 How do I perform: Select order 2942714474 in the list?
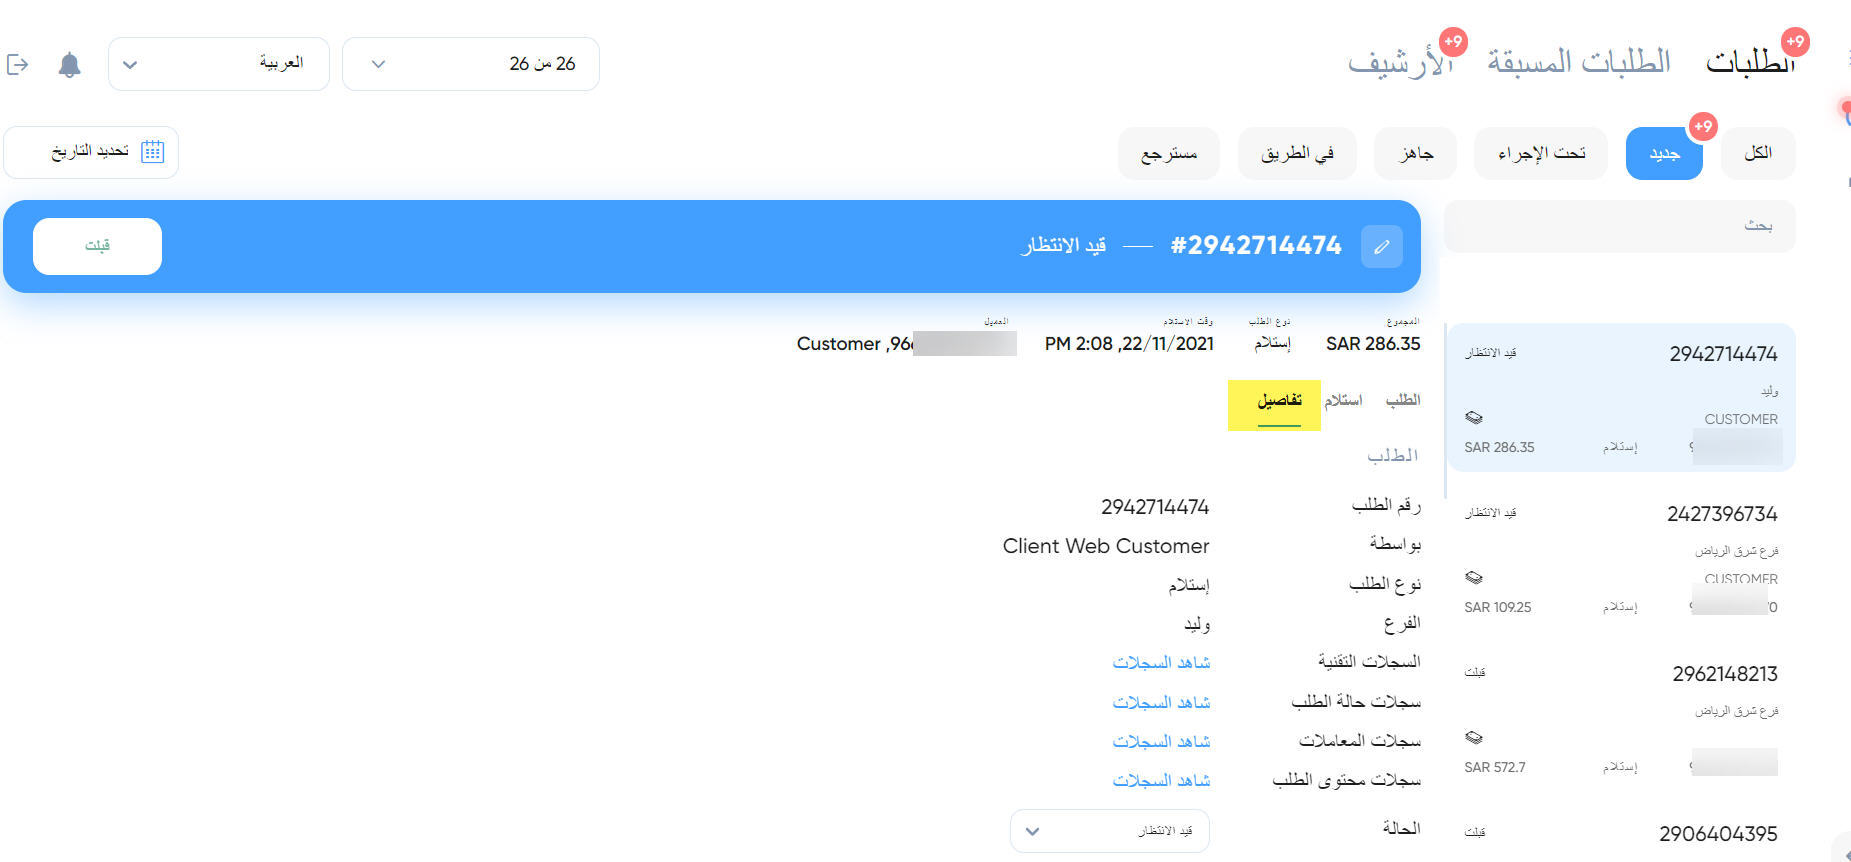pyautogui.click(x=1621, y=397)
